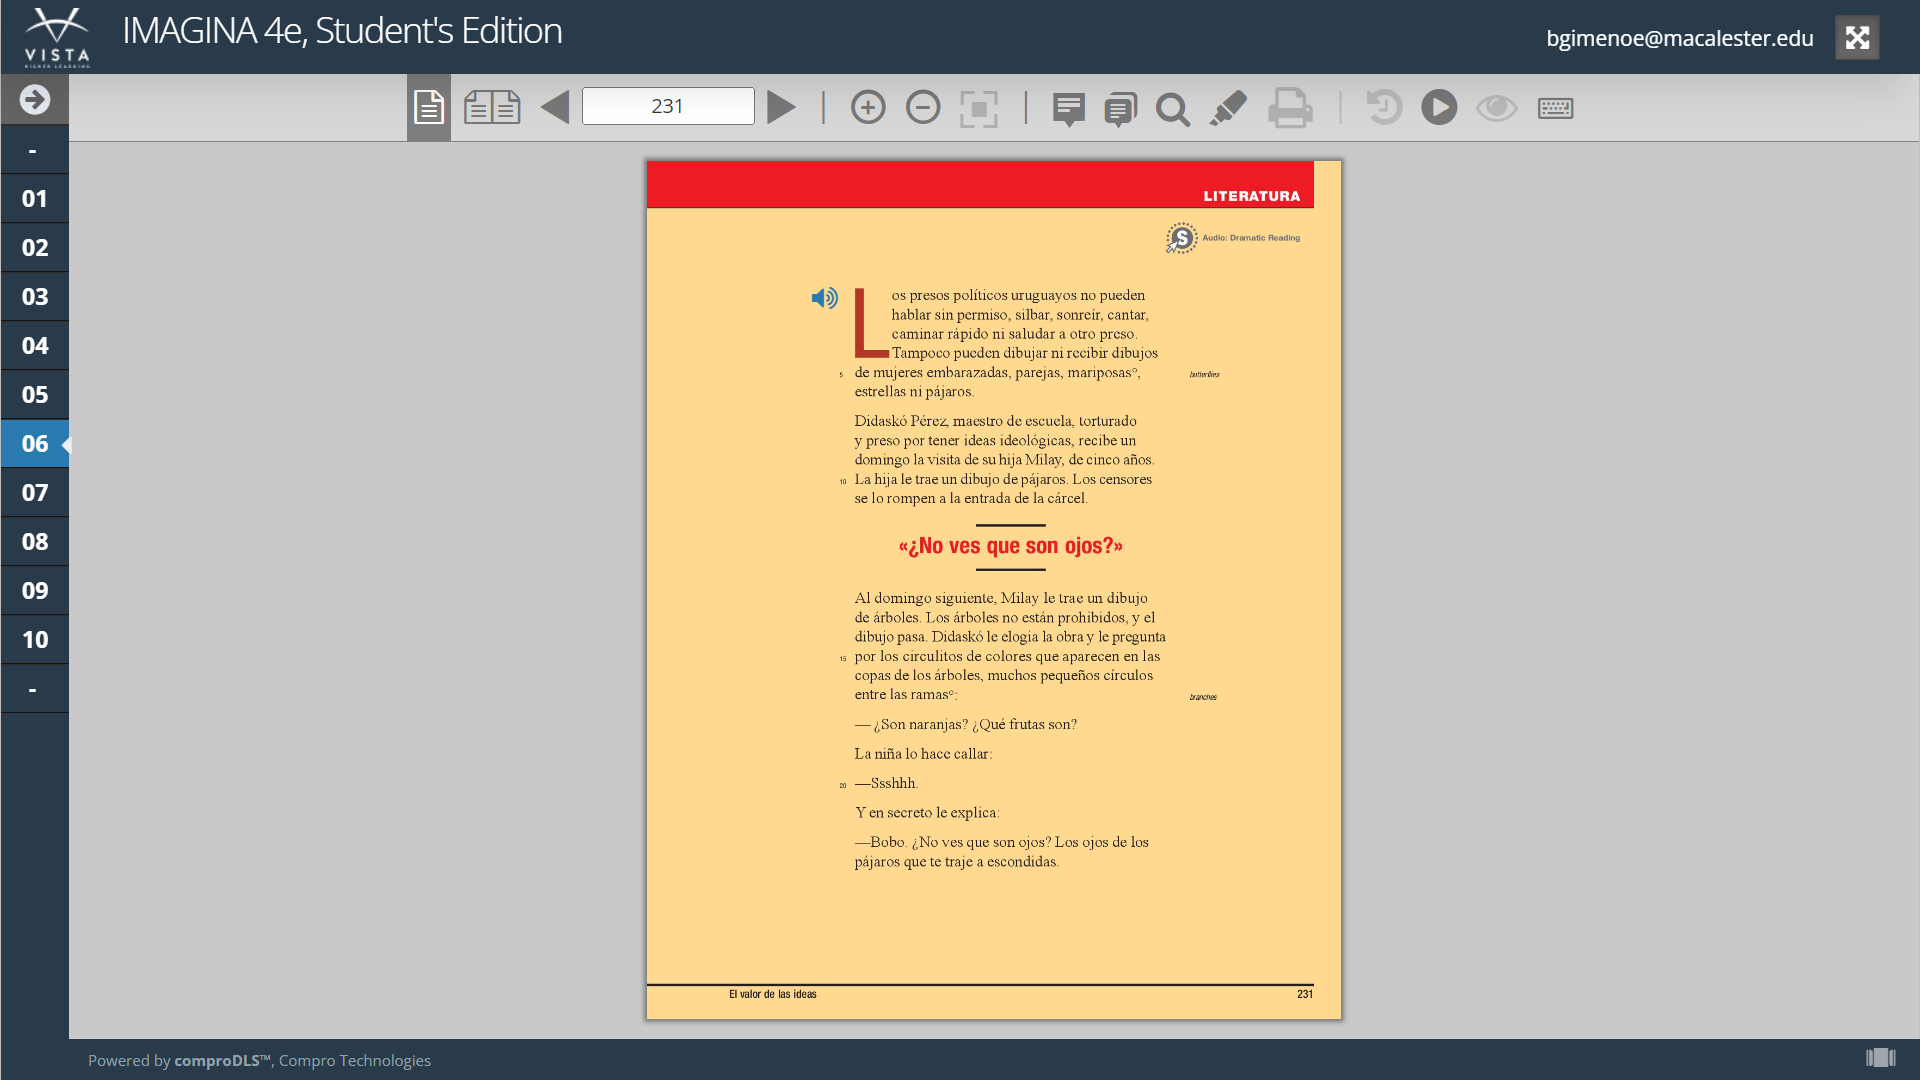Expand sidebar with the arrow button
1920x1080 pixels.
click(x=35, y=99)
